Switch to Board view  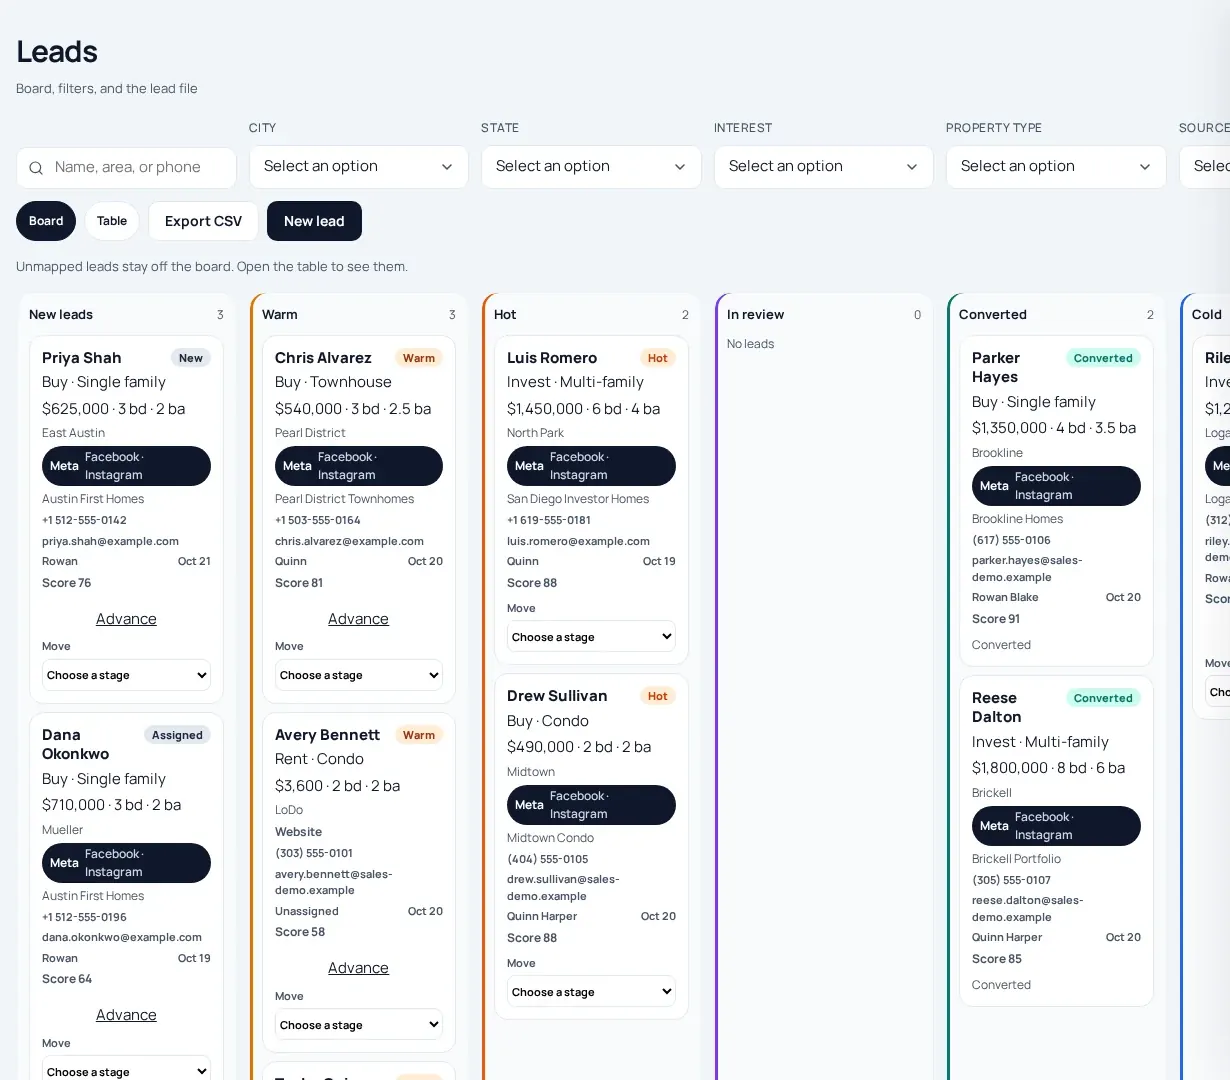[46, 221]
